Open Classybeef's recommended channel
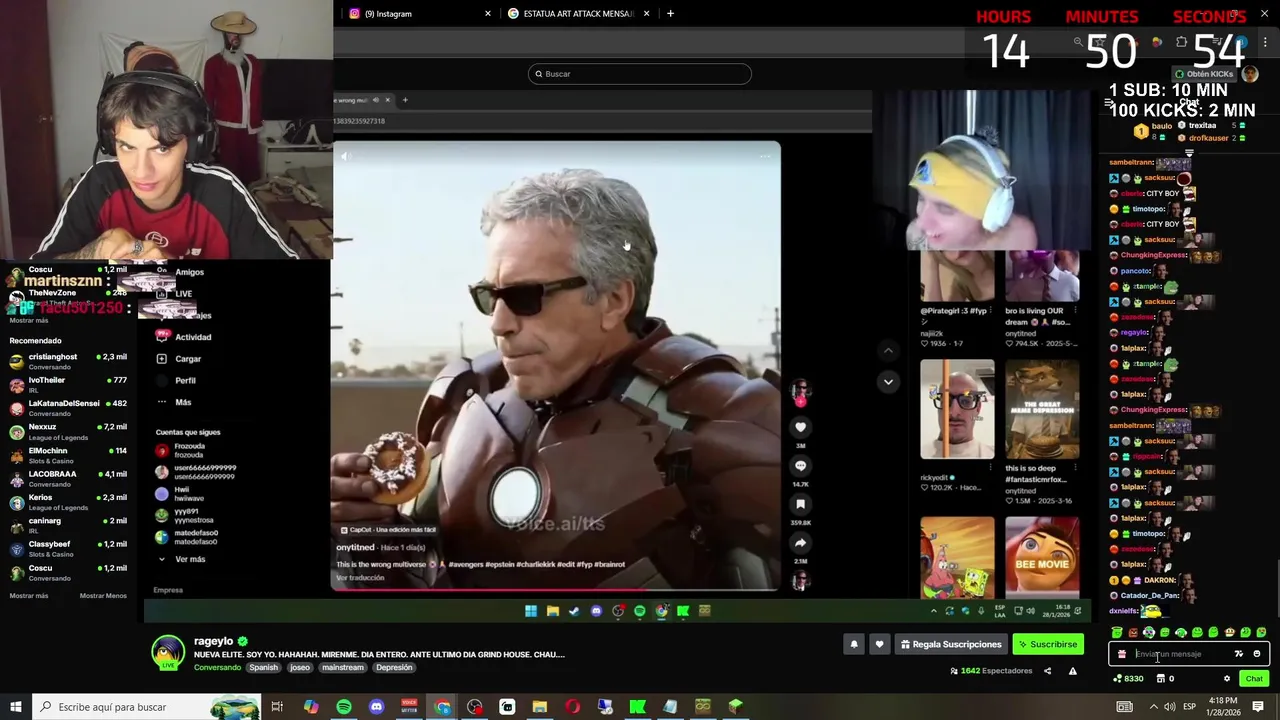This screenshot has width=1280, height=720. (68, 548)
